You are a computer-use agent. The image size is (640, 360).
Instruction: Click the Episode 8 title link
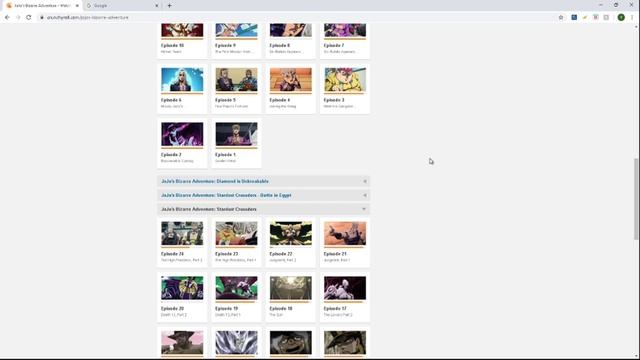tap(280, 46)
